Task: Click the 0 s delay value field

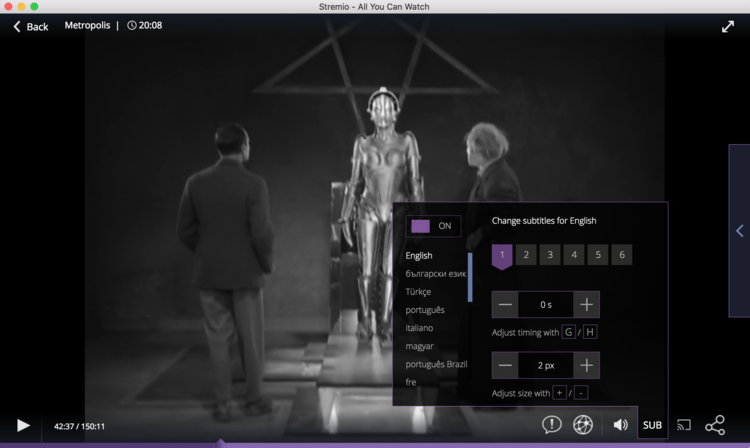Action: [546, 305]
